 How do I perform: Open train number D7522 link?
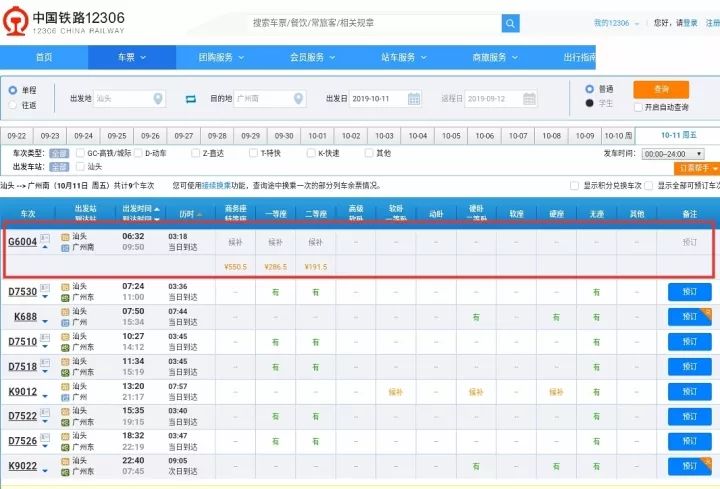click(22, 416)
